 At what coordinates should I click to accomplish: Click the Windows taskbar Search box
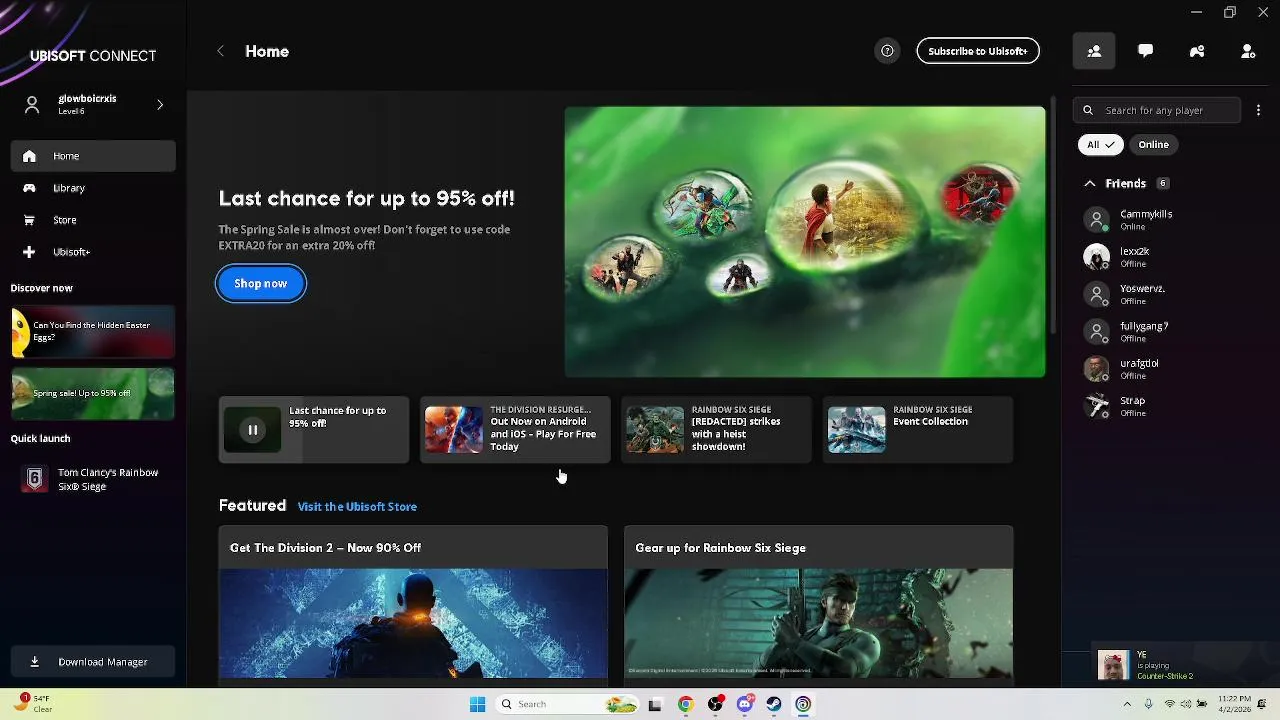(x=565, y=704)
